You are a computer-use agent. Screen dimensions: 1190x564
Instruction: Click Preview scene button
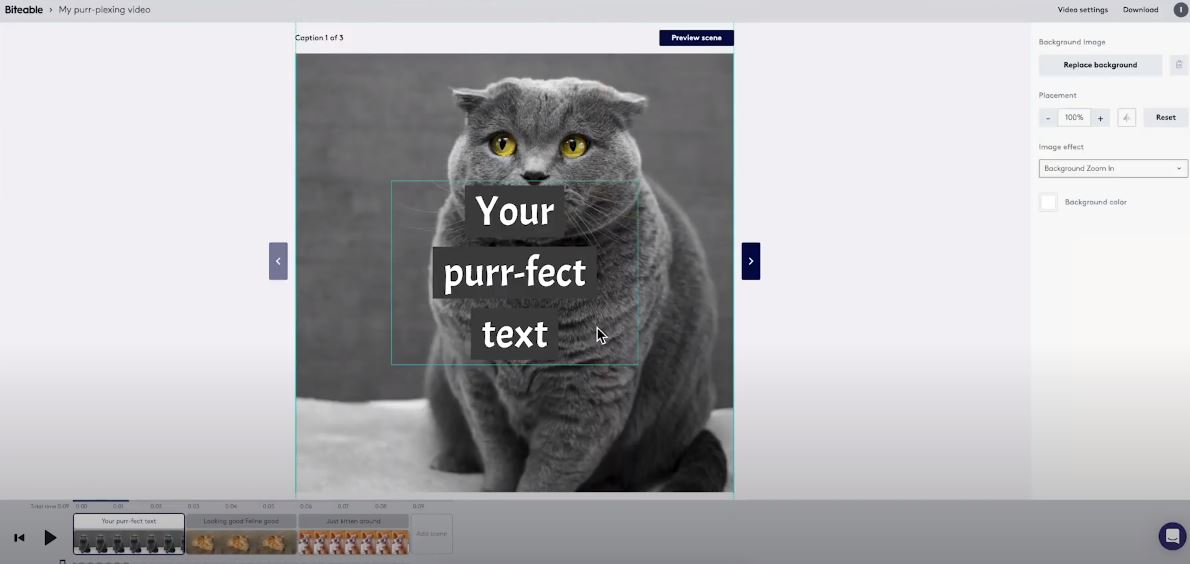696,38
